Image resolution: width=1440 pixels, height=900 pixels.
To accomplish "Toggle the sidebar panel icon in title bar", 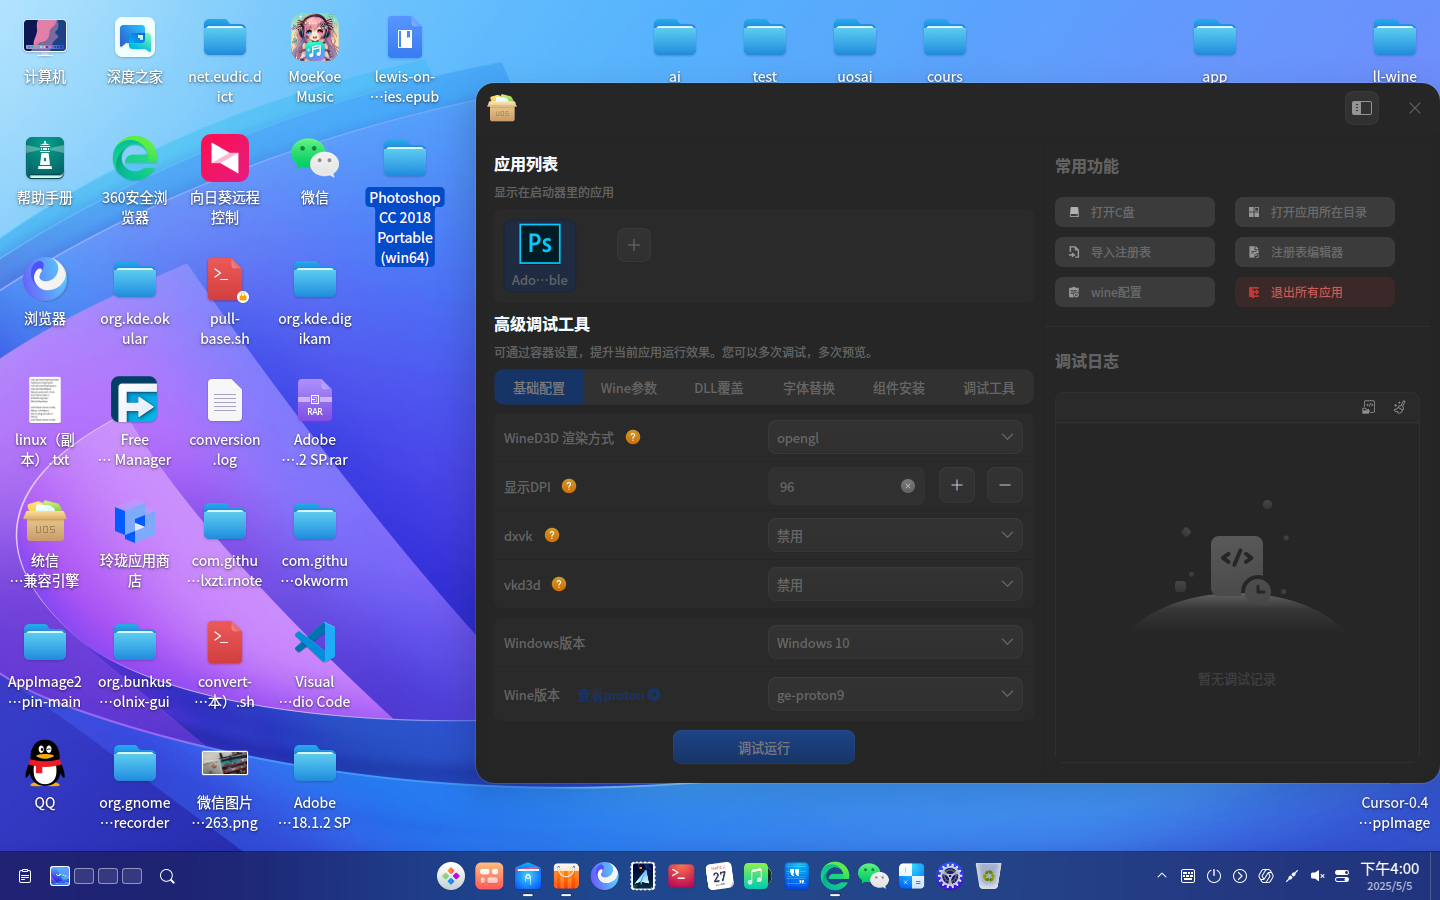I will point(1362,108).
